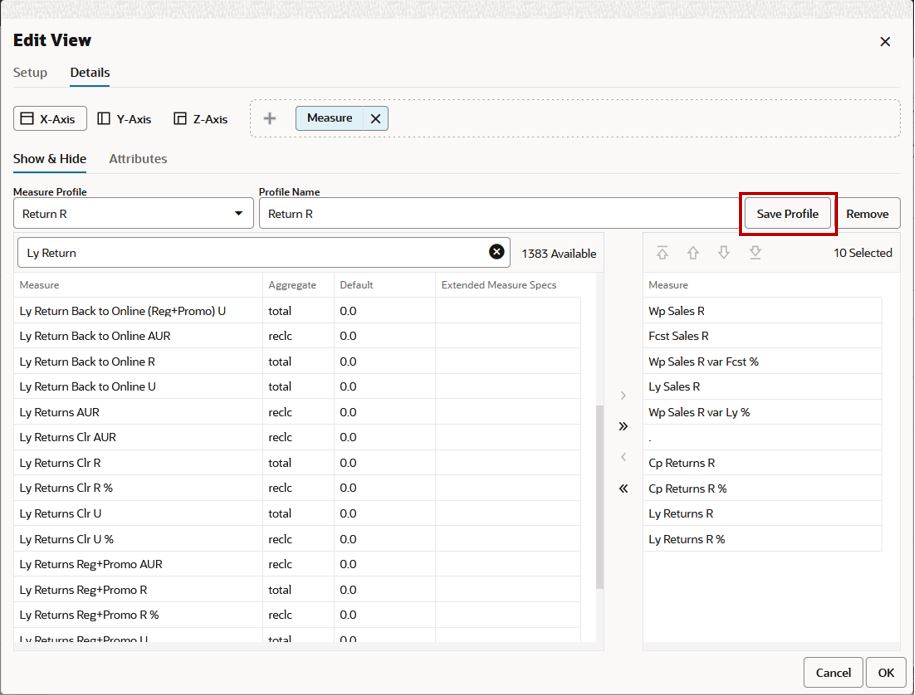The width and height of the screenshot is (915, 695).
Task: Clear the Ly Return search text
Action: (x=496, y=252)
